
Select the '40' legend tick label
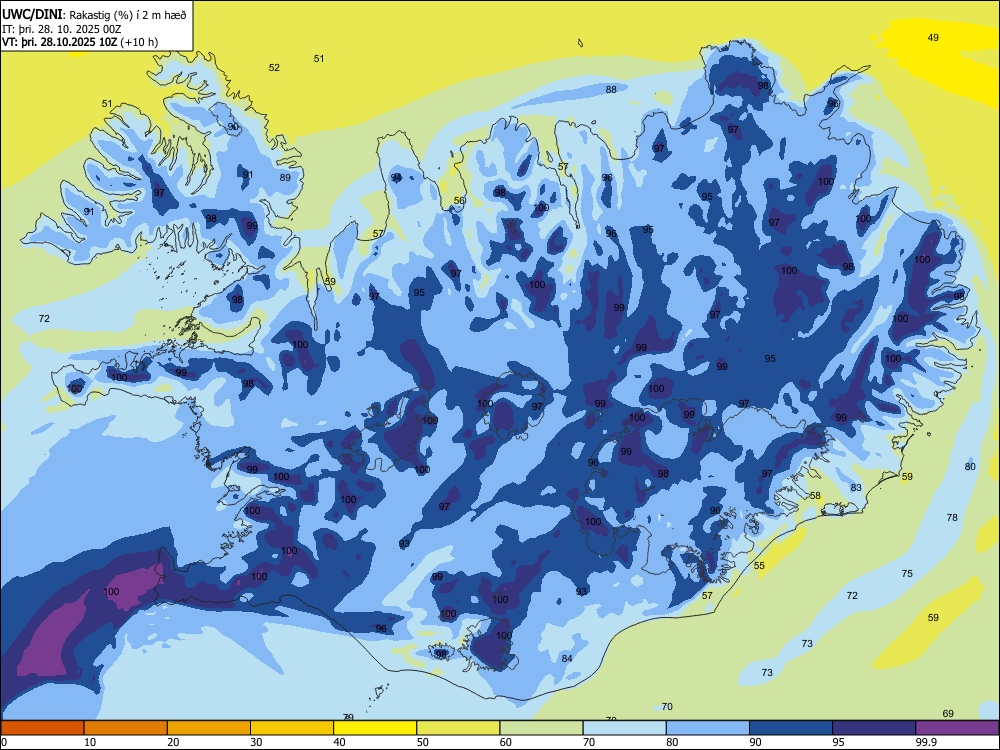coord(339,742)
